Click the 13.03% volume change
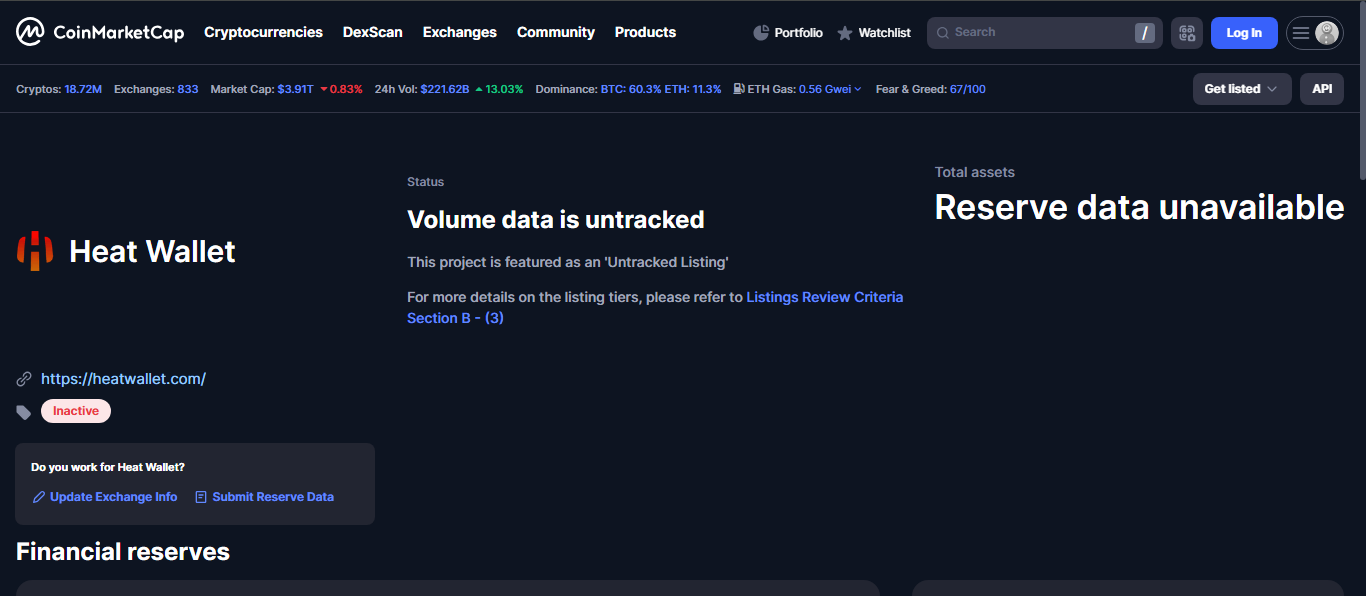The width and height of the screenshot is (1366, 596). pos(499,89)
